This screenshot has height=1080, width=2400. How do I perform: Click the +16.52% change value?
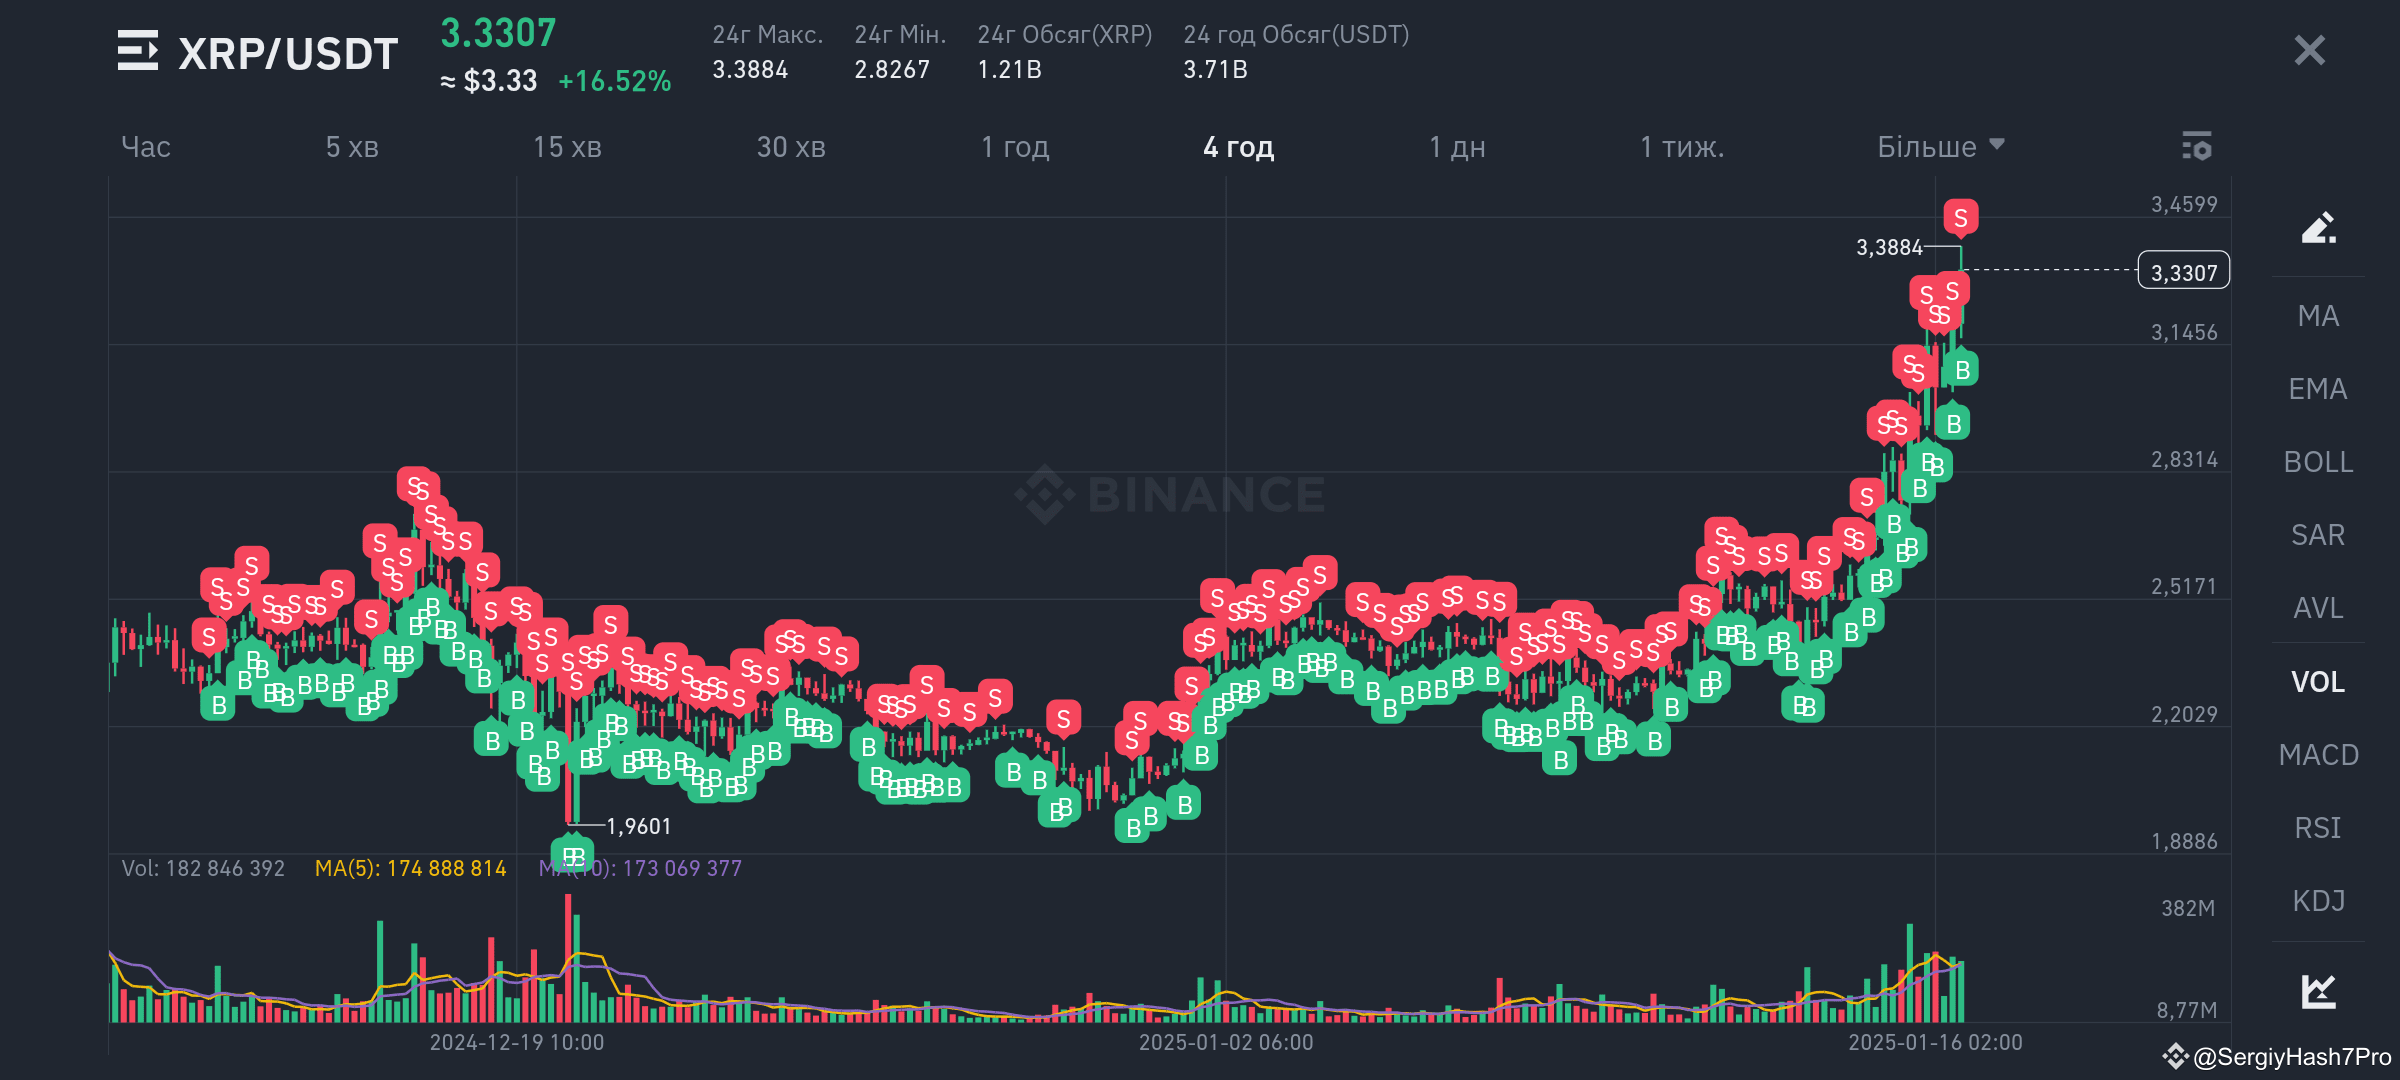click(614, 81)
